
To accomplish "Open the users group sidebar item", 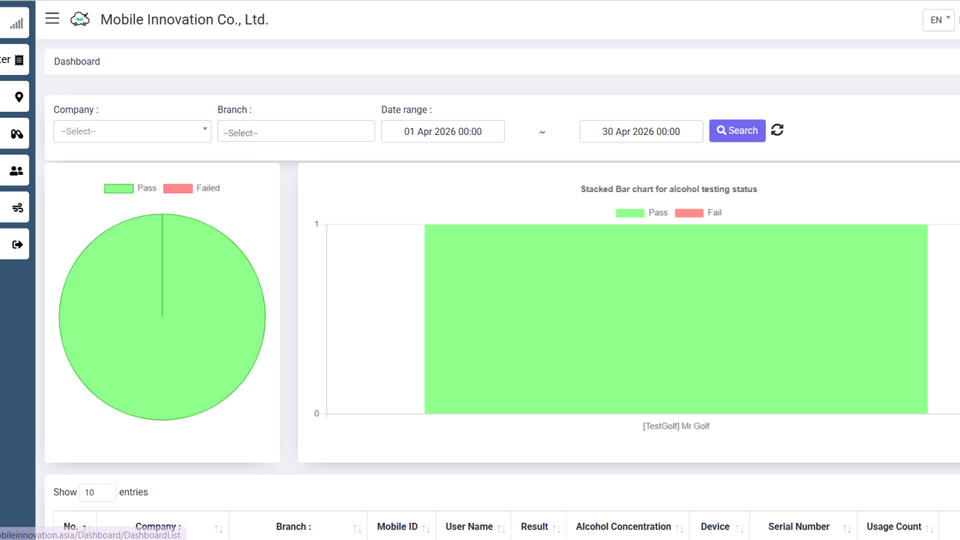I will [16, 171].
